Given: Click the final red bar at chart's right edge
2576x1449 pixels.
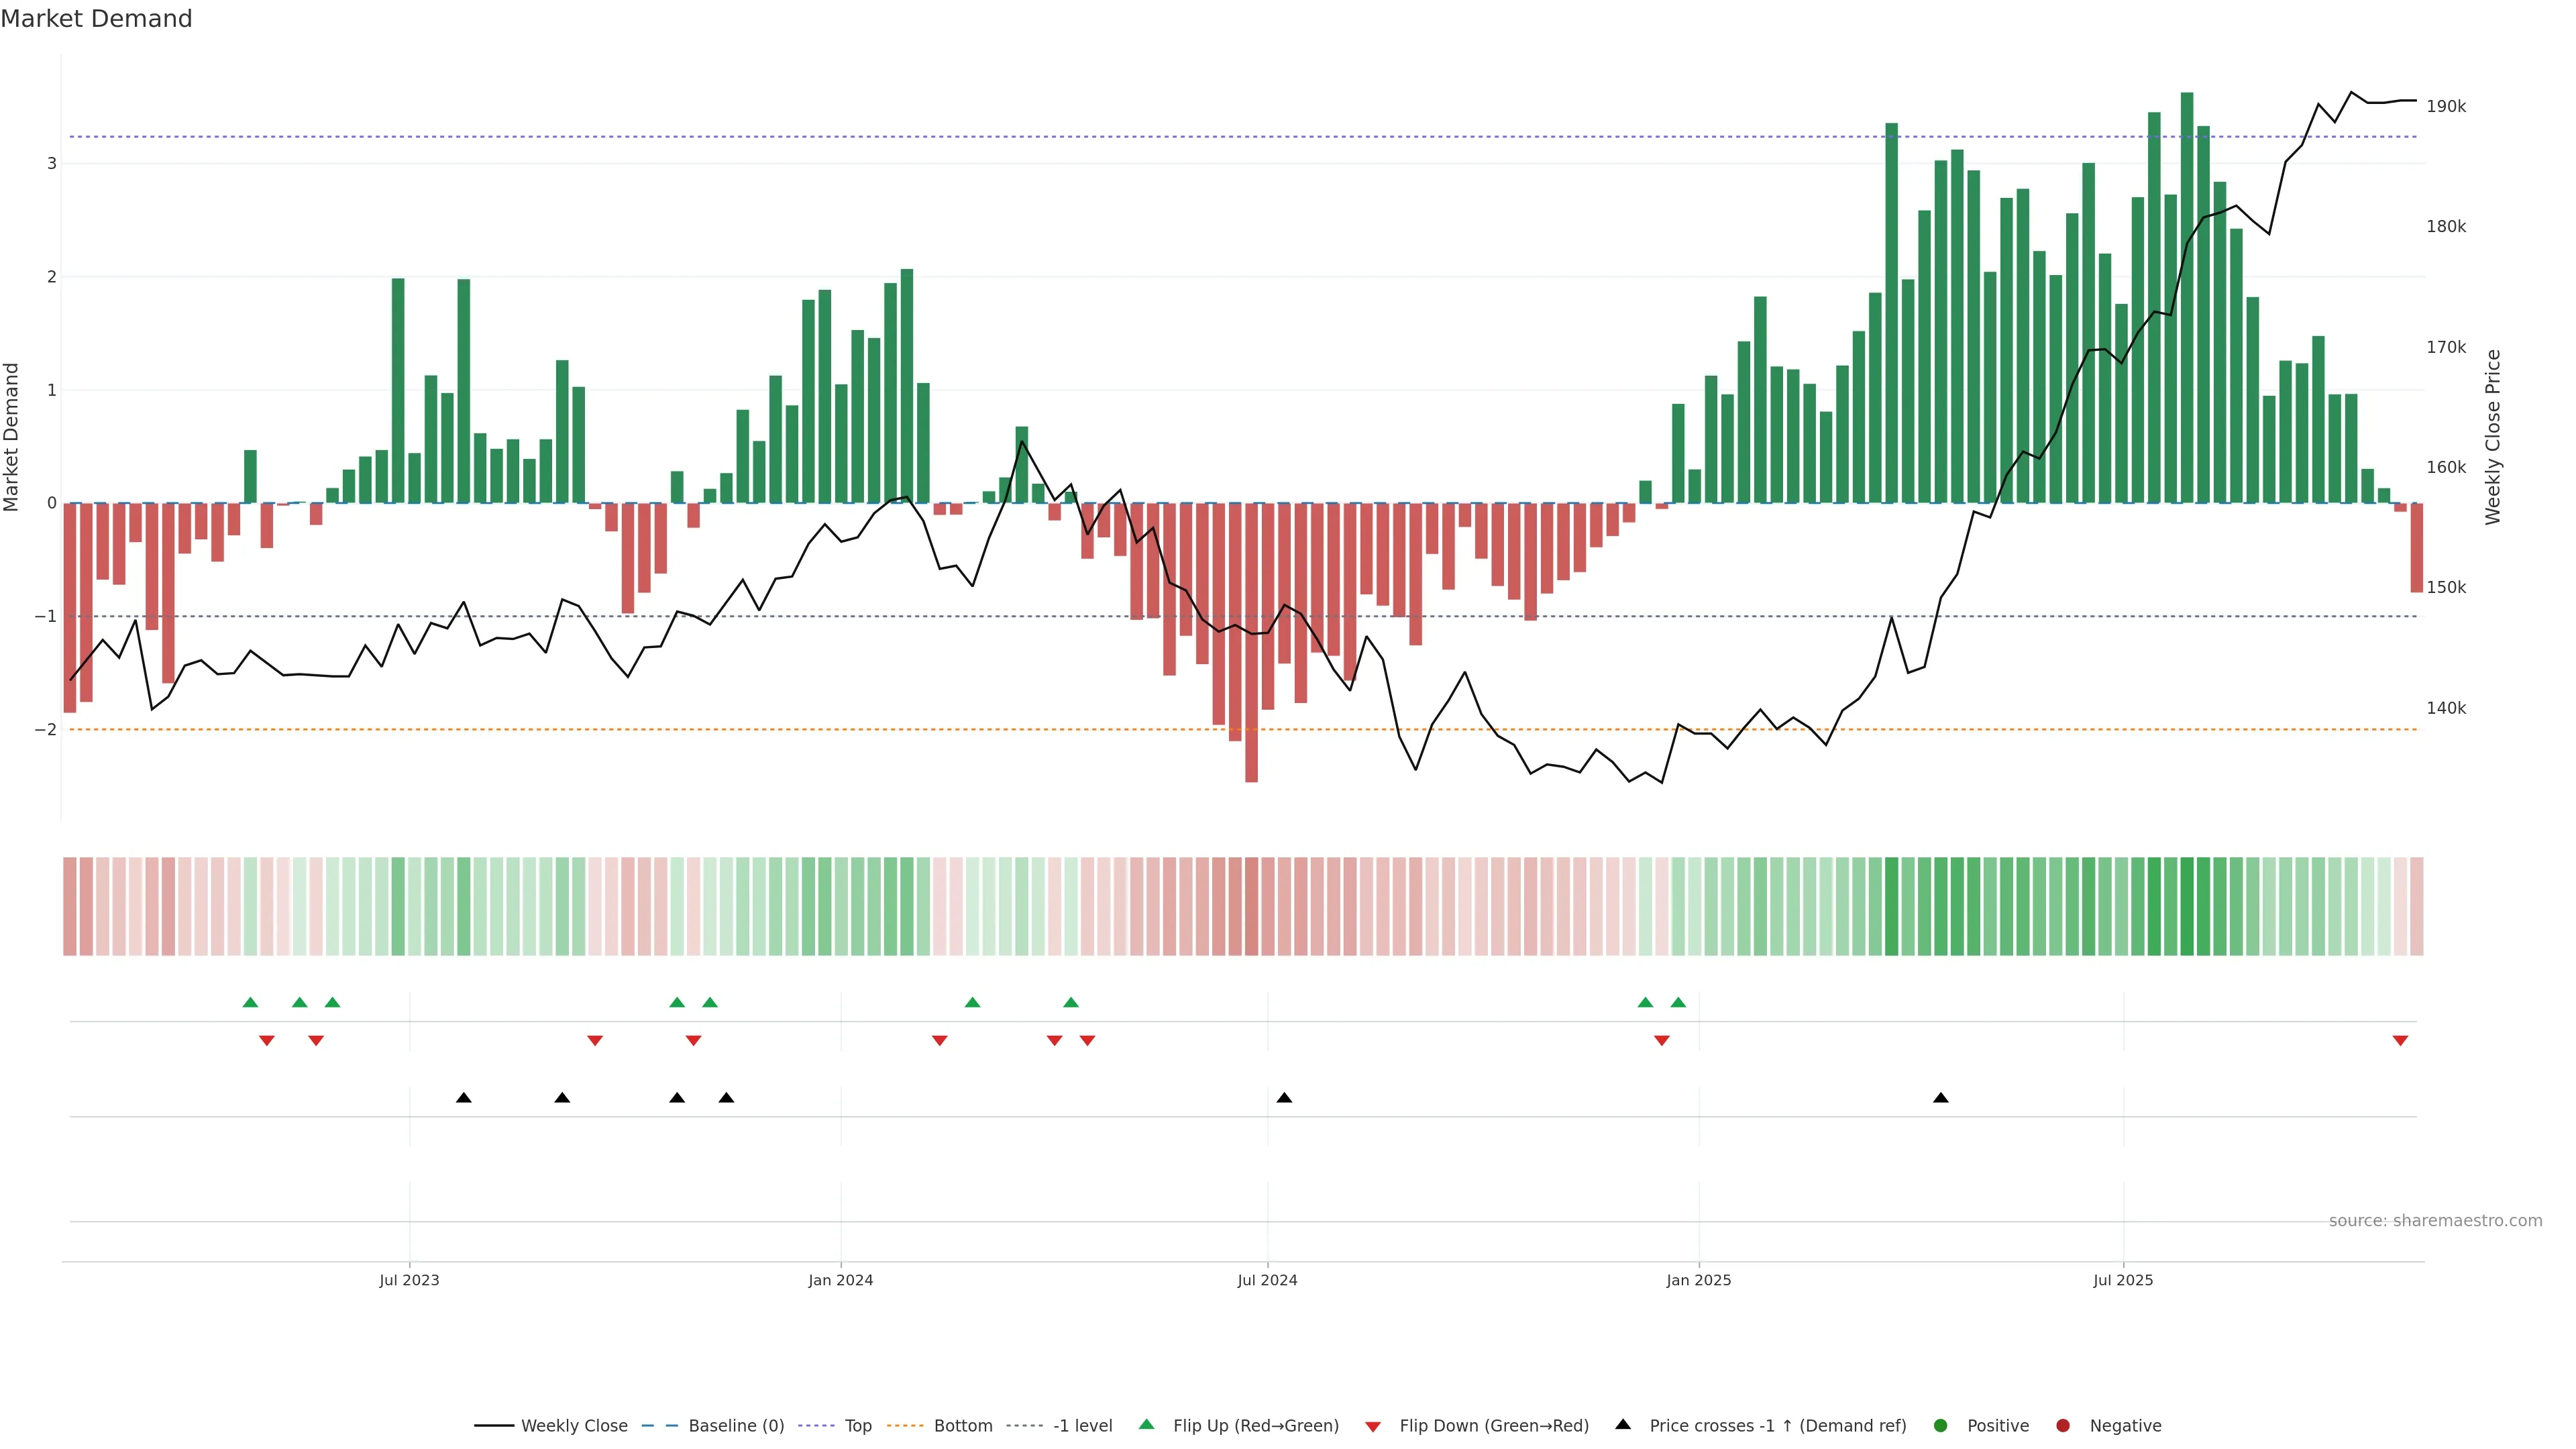Looking at the screenshot, I should pyautogui.click(x=2416, y=548).
